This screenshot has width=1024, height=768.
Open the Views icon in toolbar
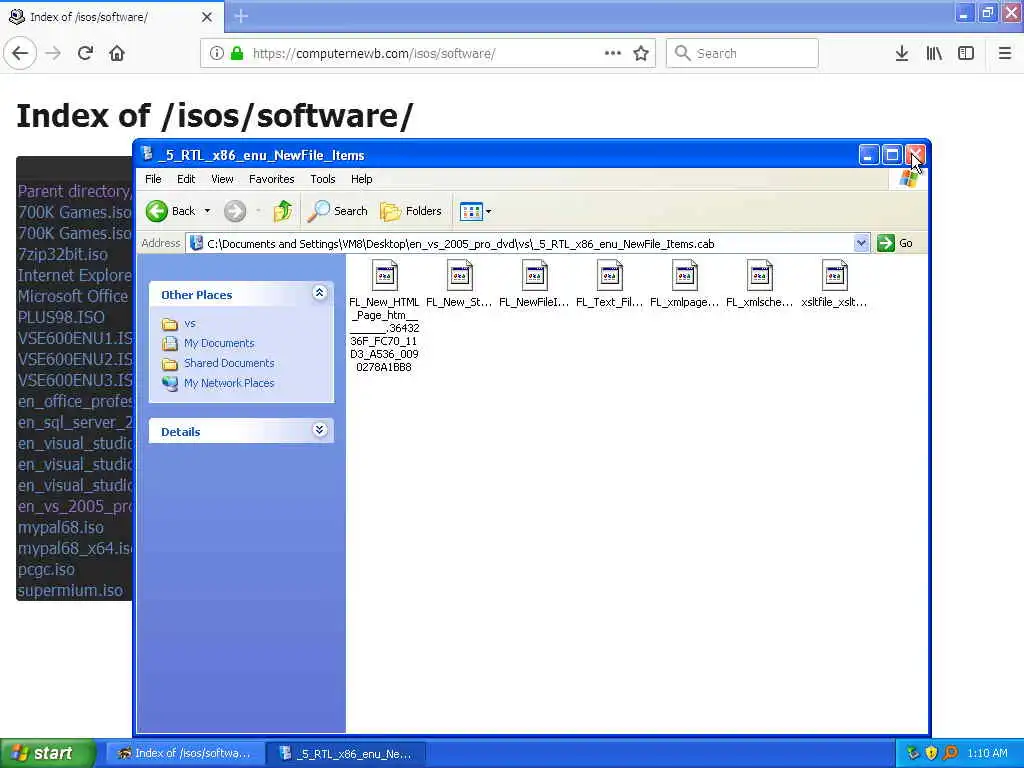tap(471, 211)
